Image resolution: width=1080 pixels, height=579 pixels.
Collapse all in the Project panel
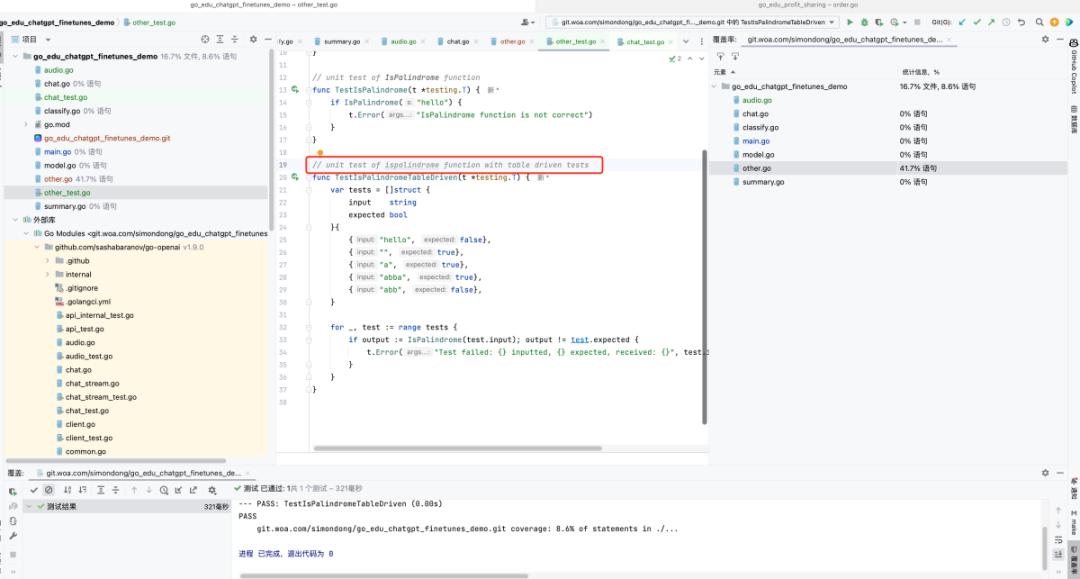click(x=235, y=39)
